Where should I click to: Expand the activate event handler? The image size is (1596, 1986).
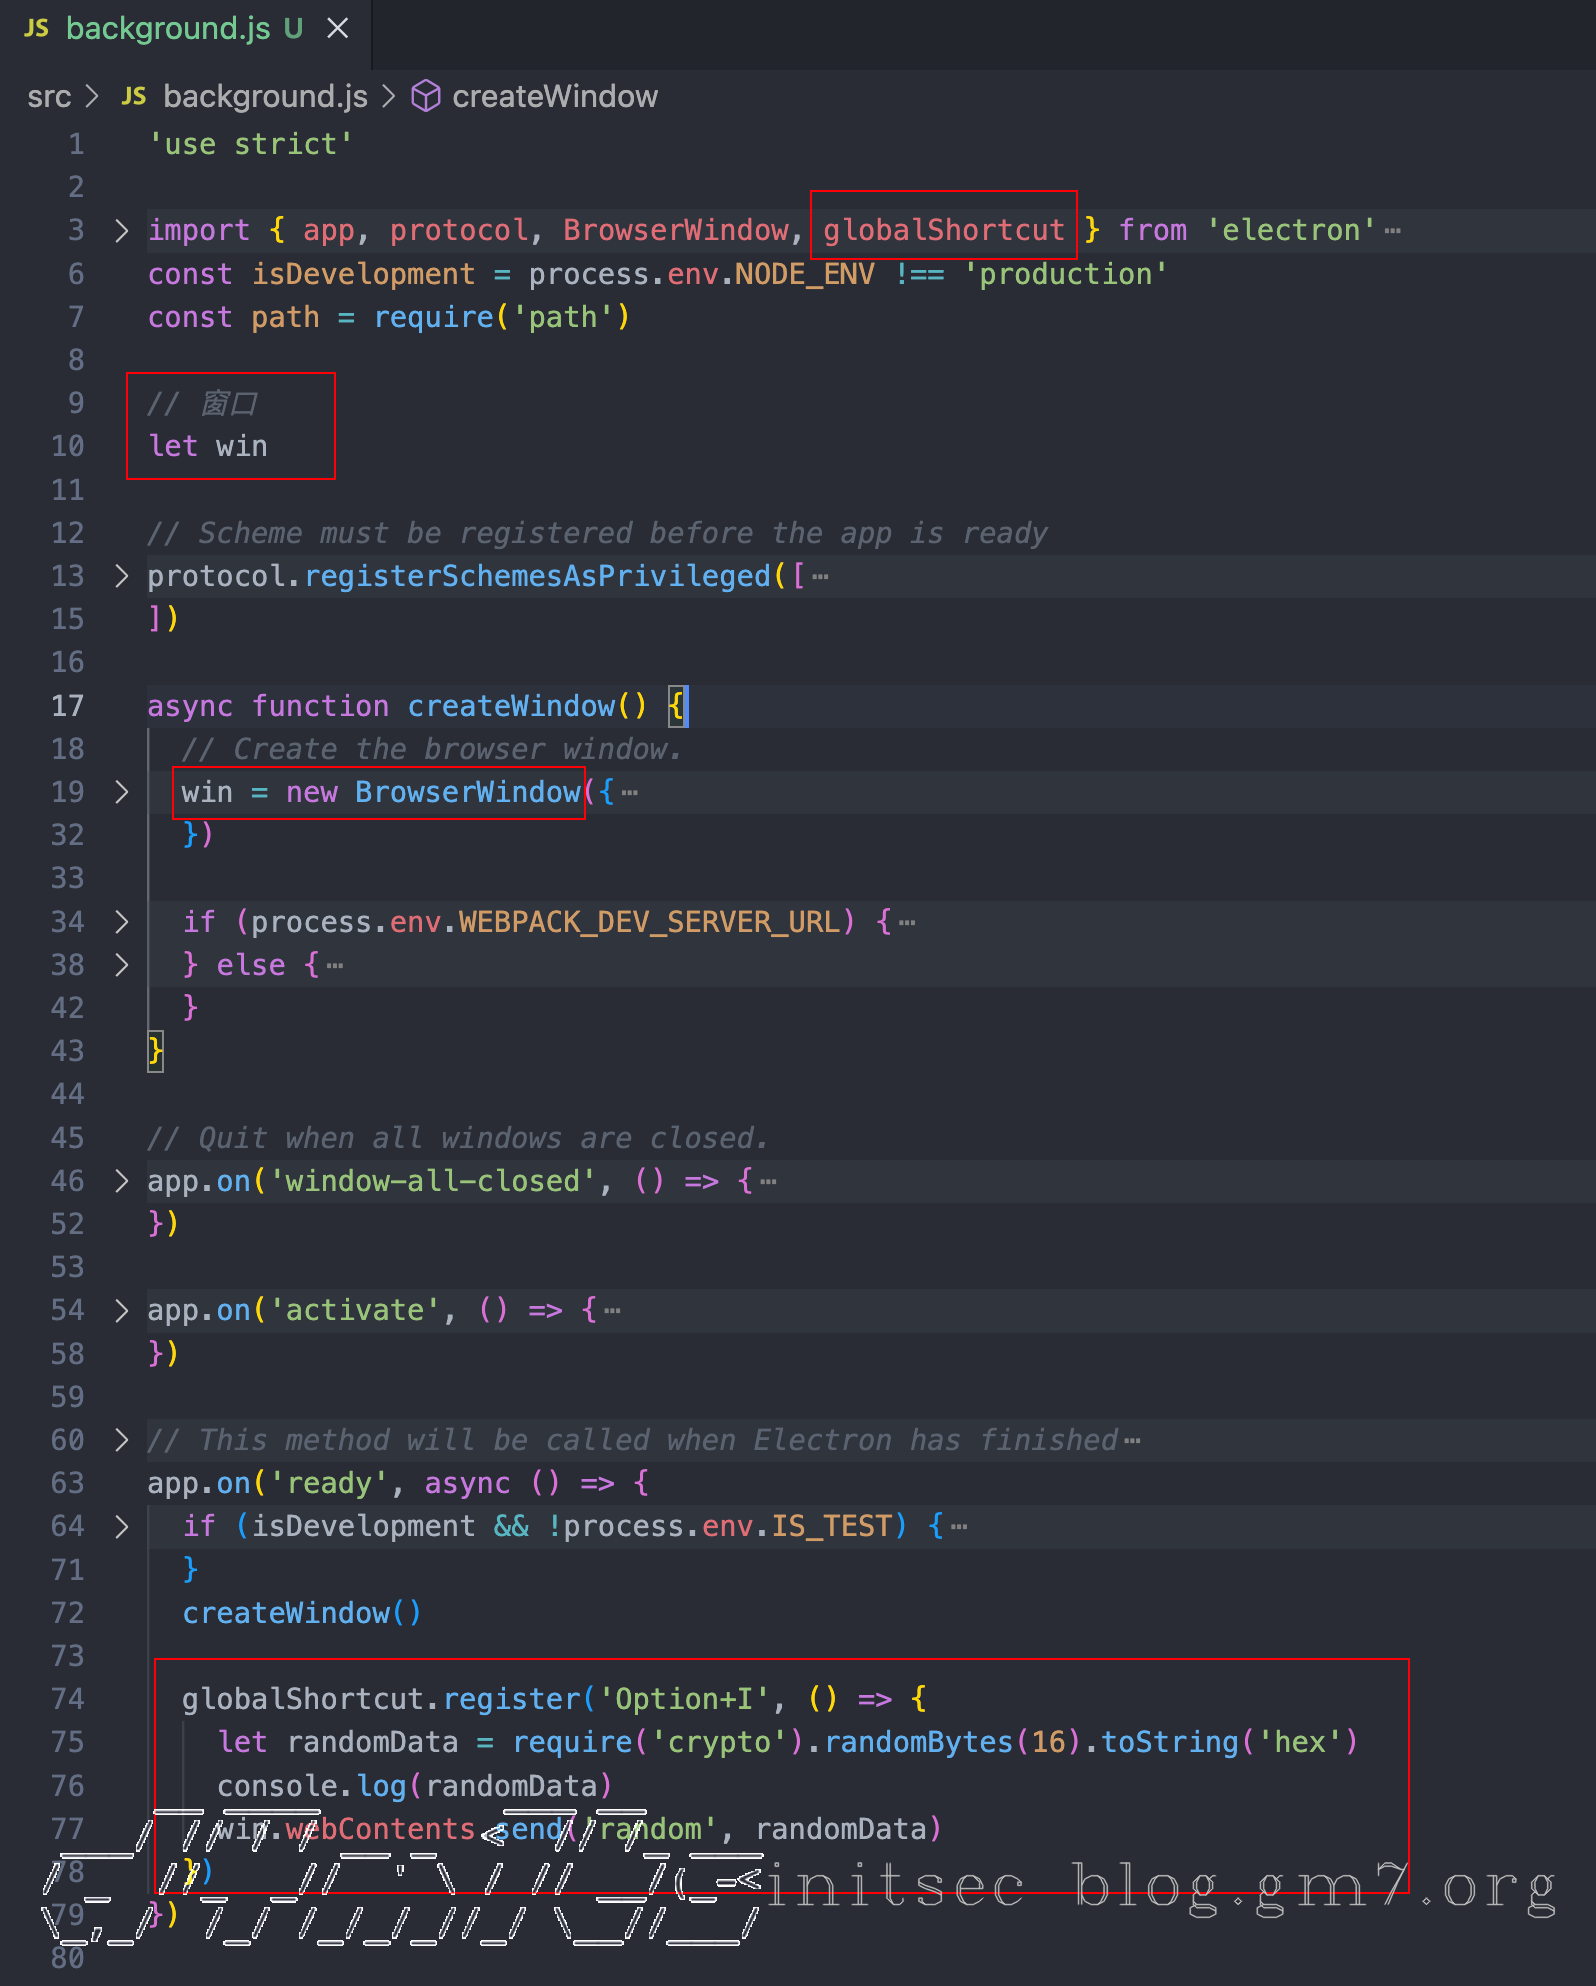coord(121,1310)
